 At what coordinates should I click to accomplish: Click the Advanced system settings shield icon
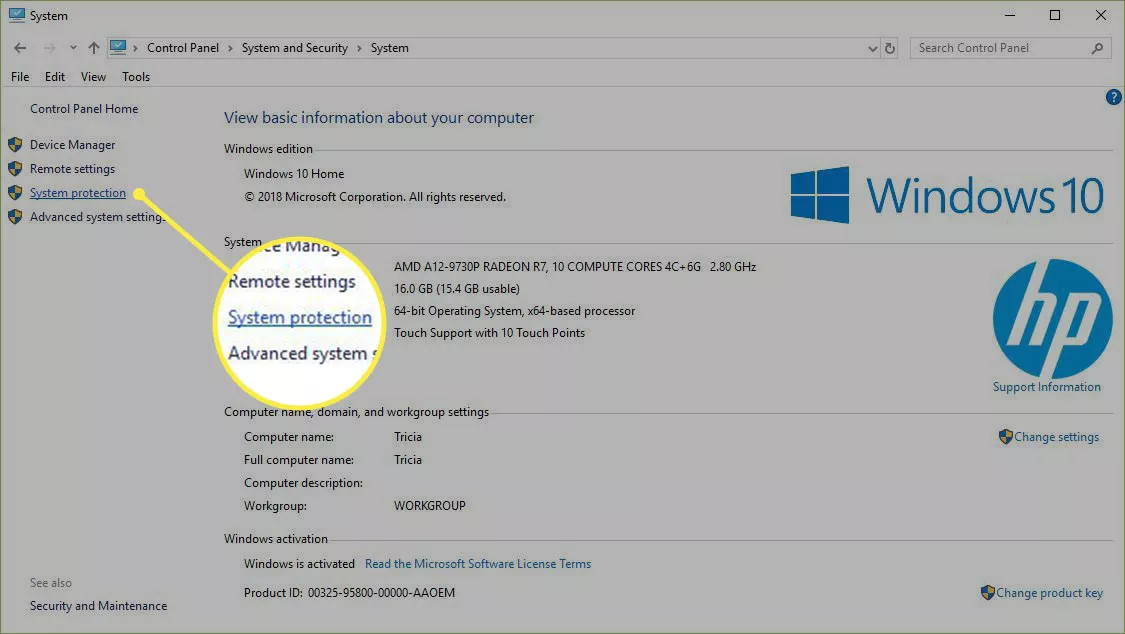point(15,217)
